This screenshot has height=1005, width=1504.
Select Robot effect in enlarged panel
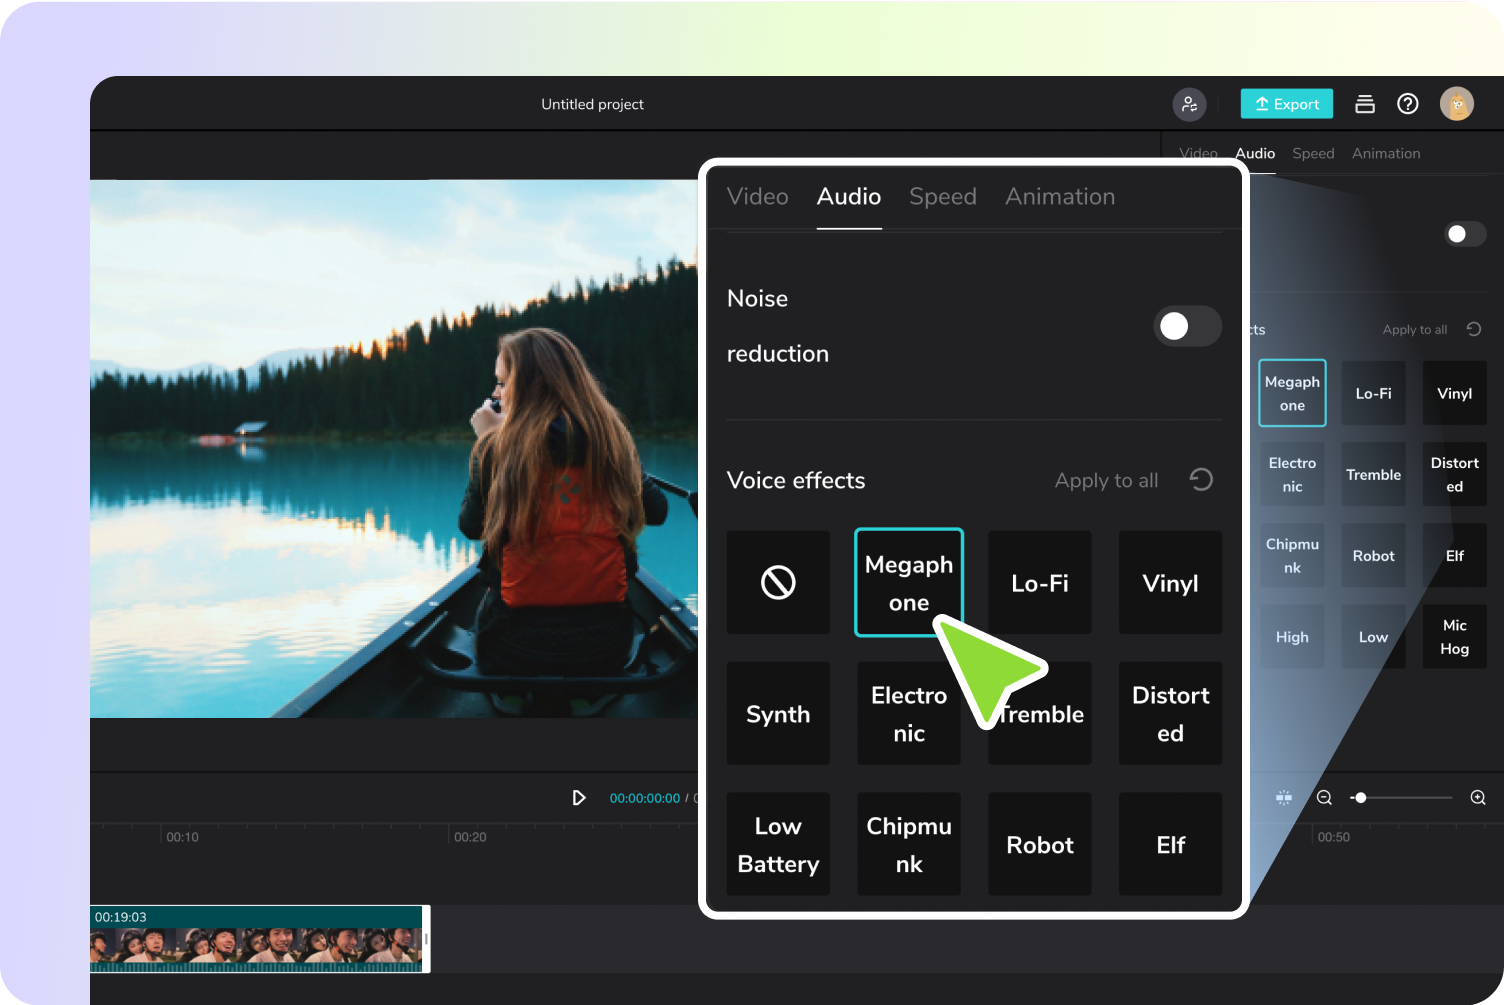coord(1040,844)
